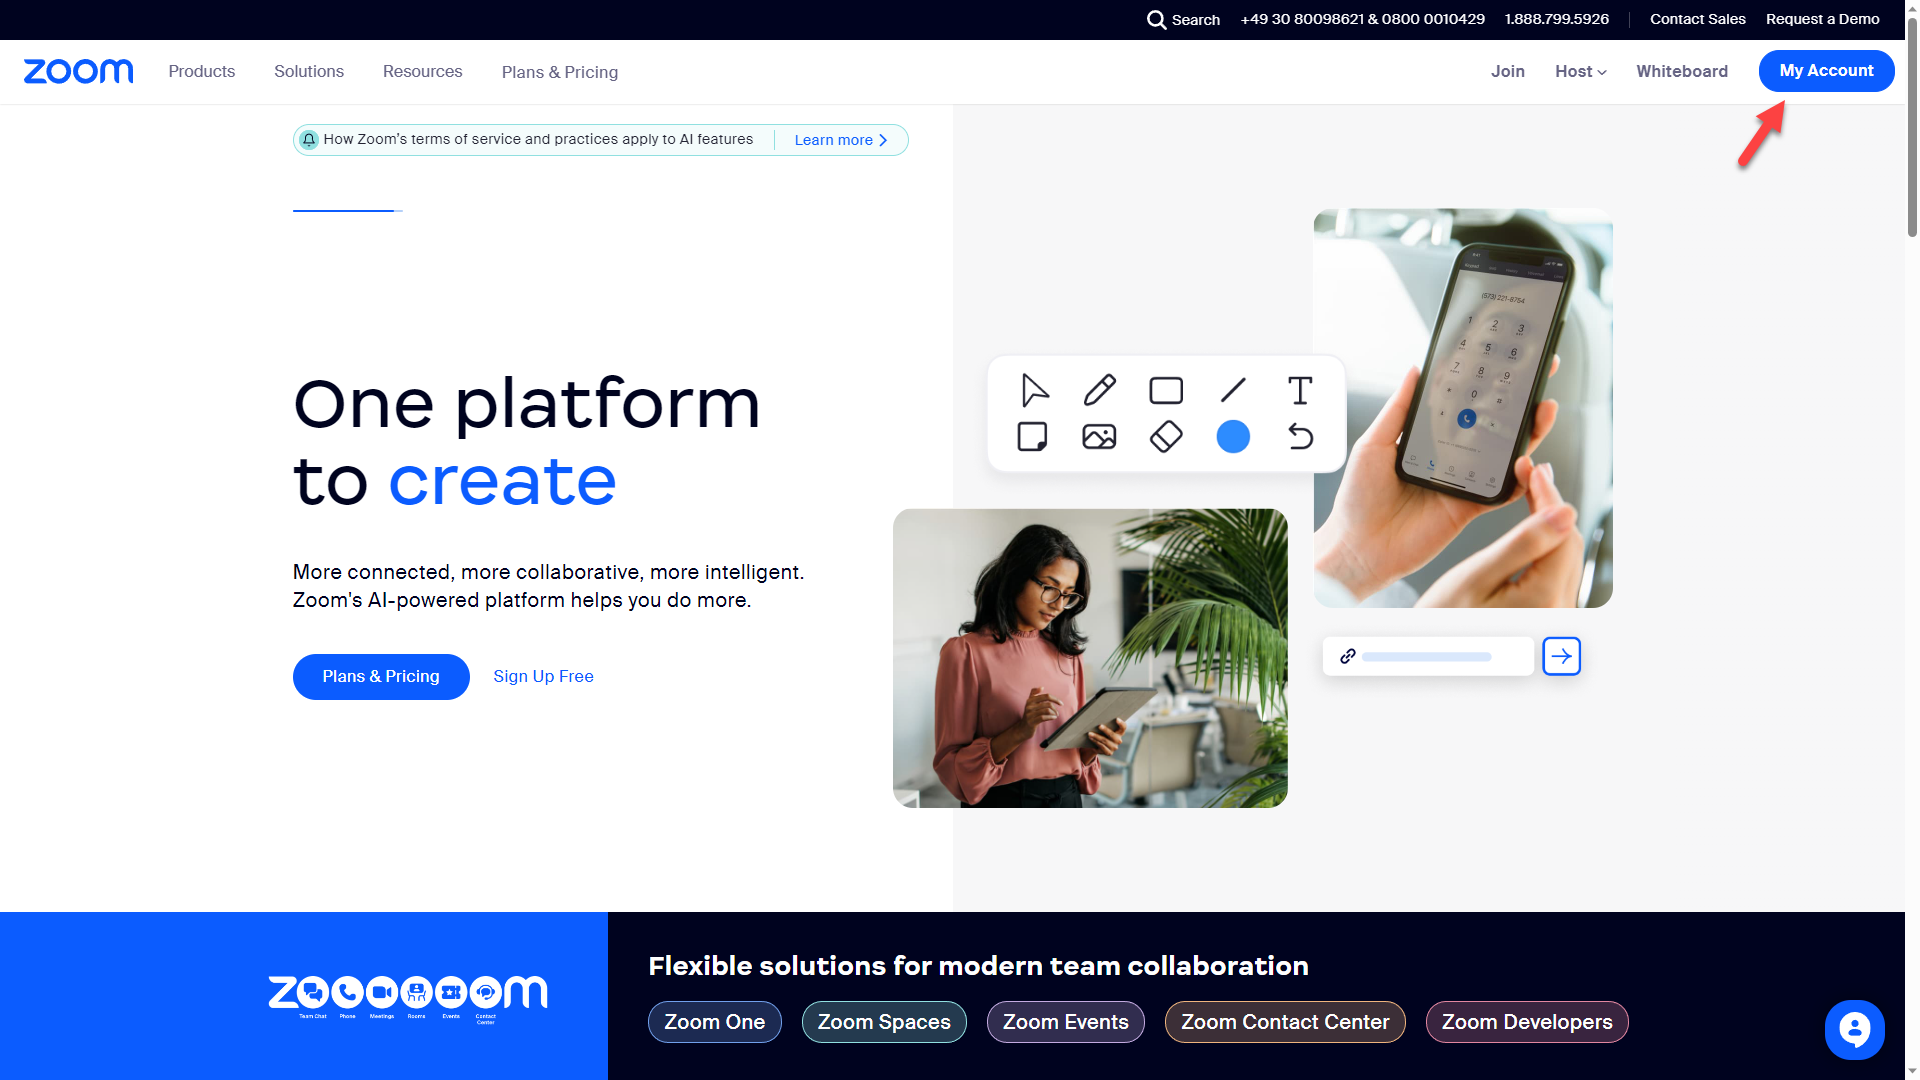
Task: Select the Zoom One tab
Action: coord(715,1022)
